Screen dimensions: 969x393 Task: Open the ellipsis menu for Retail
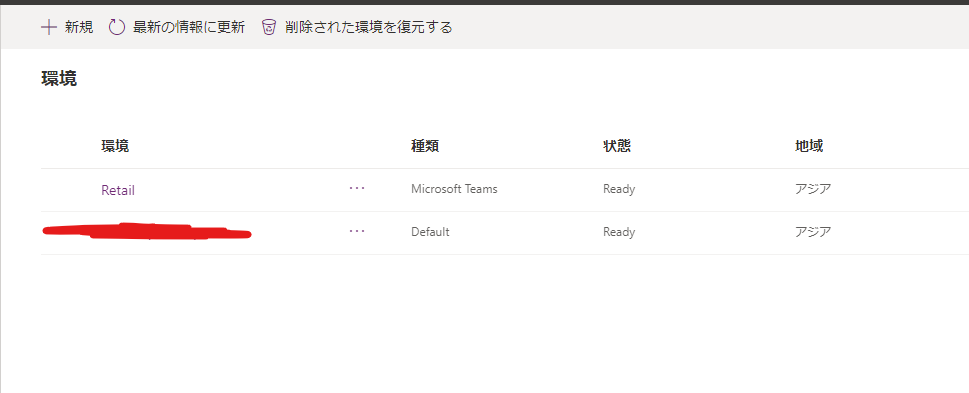click(x=357, y=188)
